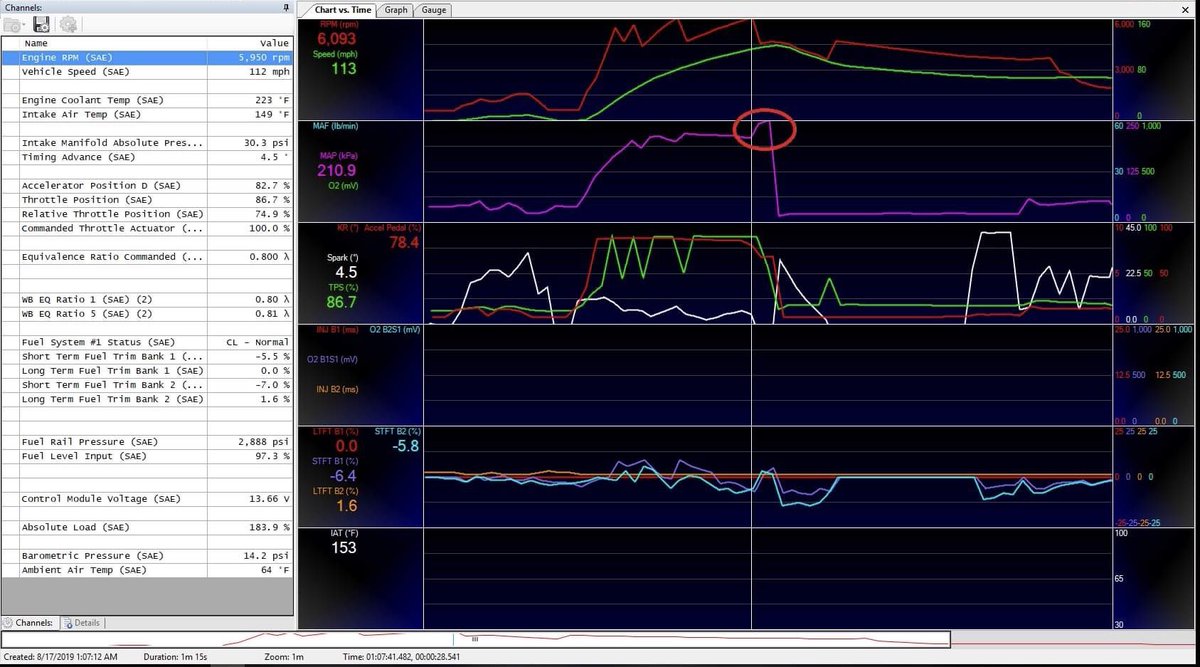1200x667 pixels.
Task: Click the Value column header
Action: click(250, 43)
